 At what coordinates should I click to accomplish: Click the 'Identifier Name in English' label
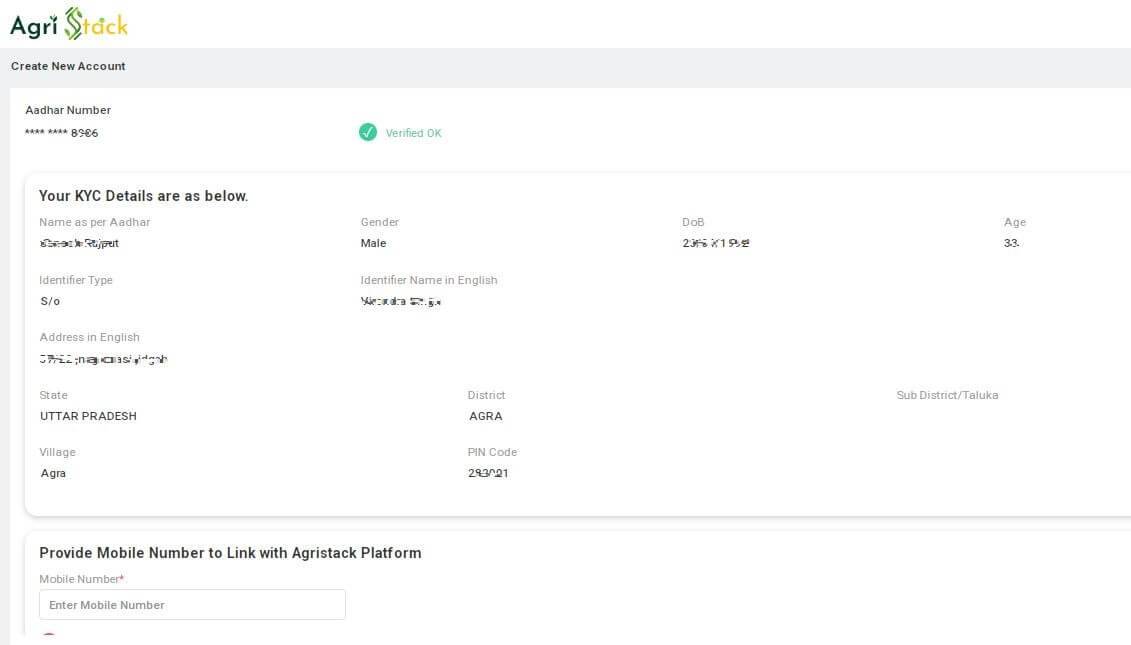429,280
